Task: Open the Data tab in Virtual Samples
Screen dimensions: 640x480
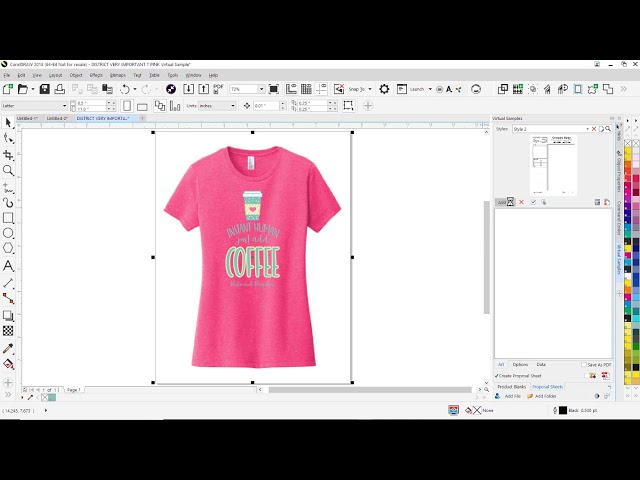Action: (541, 364)
